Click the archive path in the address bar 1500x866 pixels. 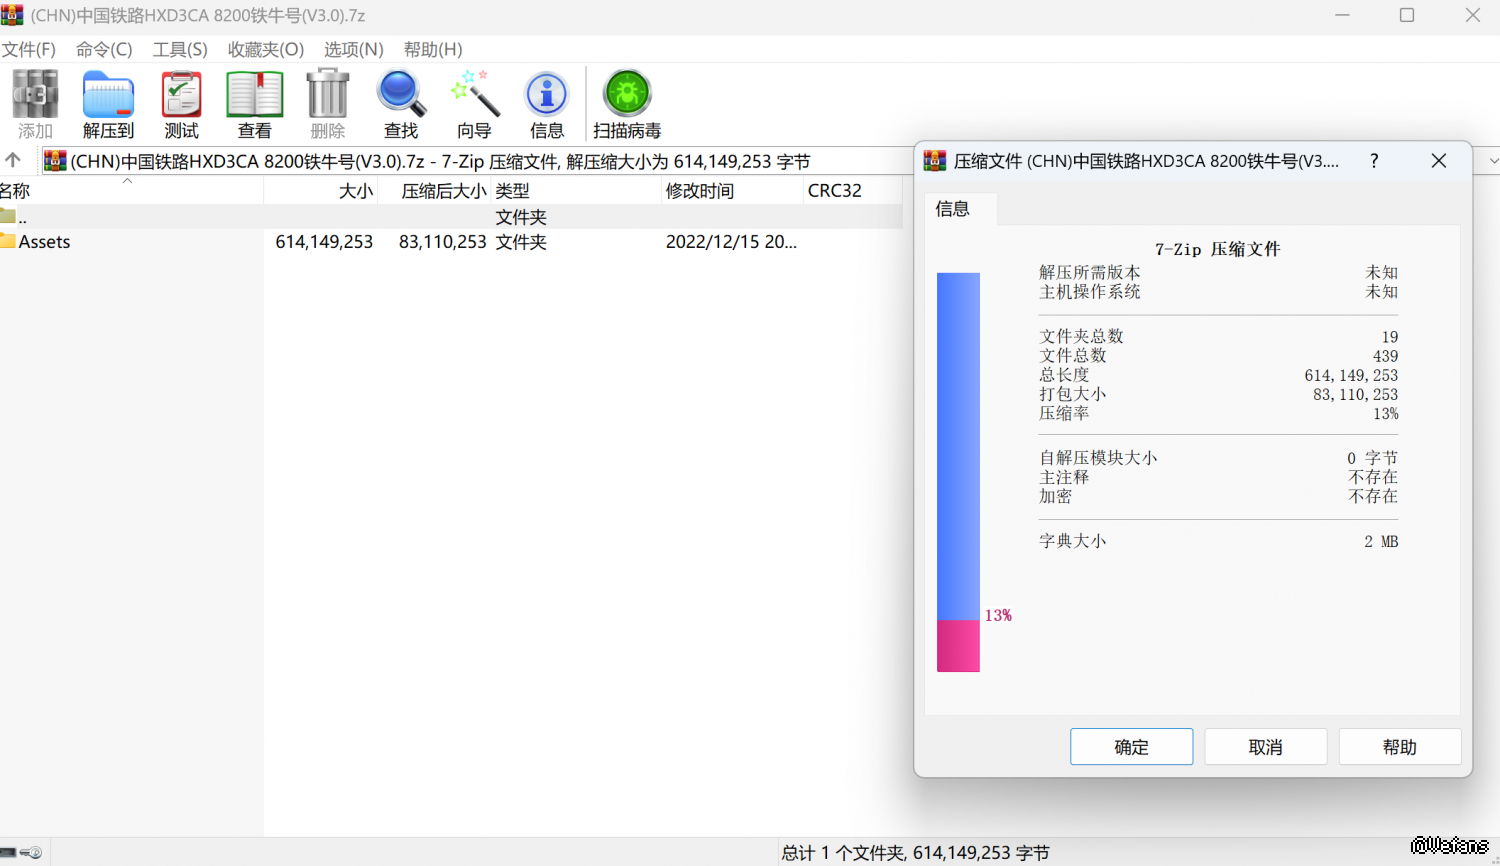click(440, 161)
